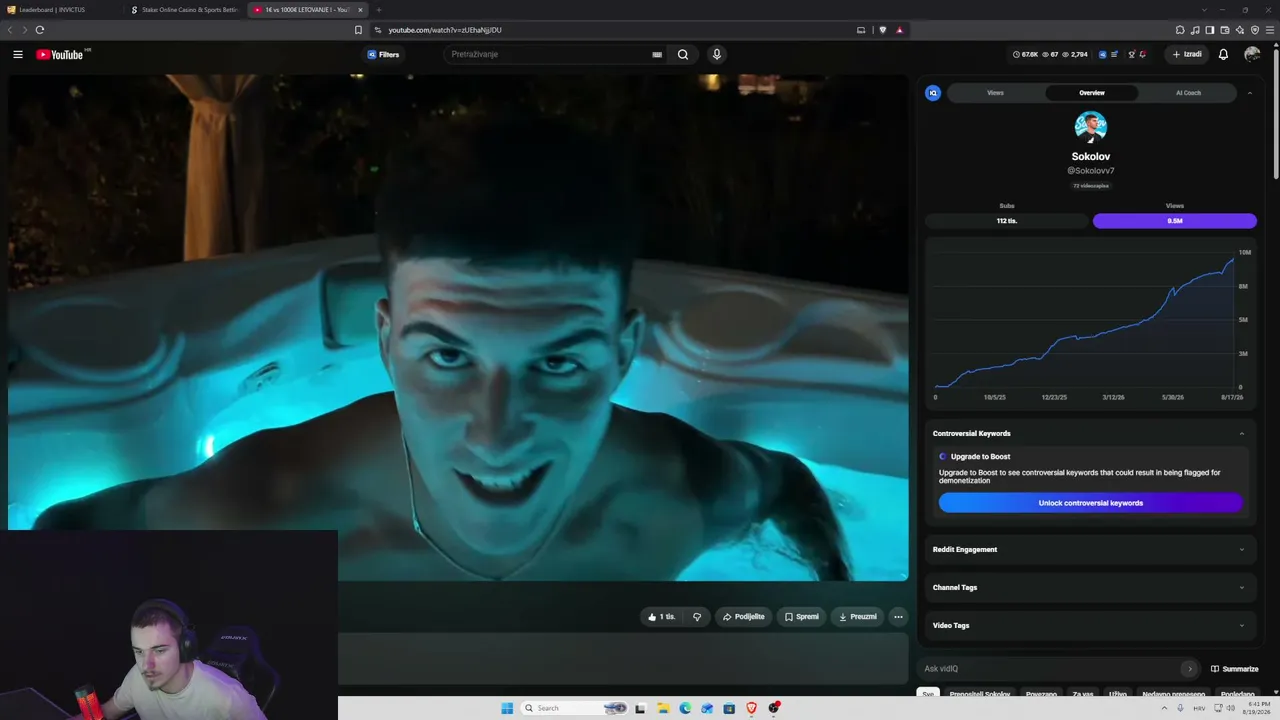The height and width of the screenshot is (720, 1280).
Task: Open the taskbar clock and date
Action: [x=1257, y=708]
